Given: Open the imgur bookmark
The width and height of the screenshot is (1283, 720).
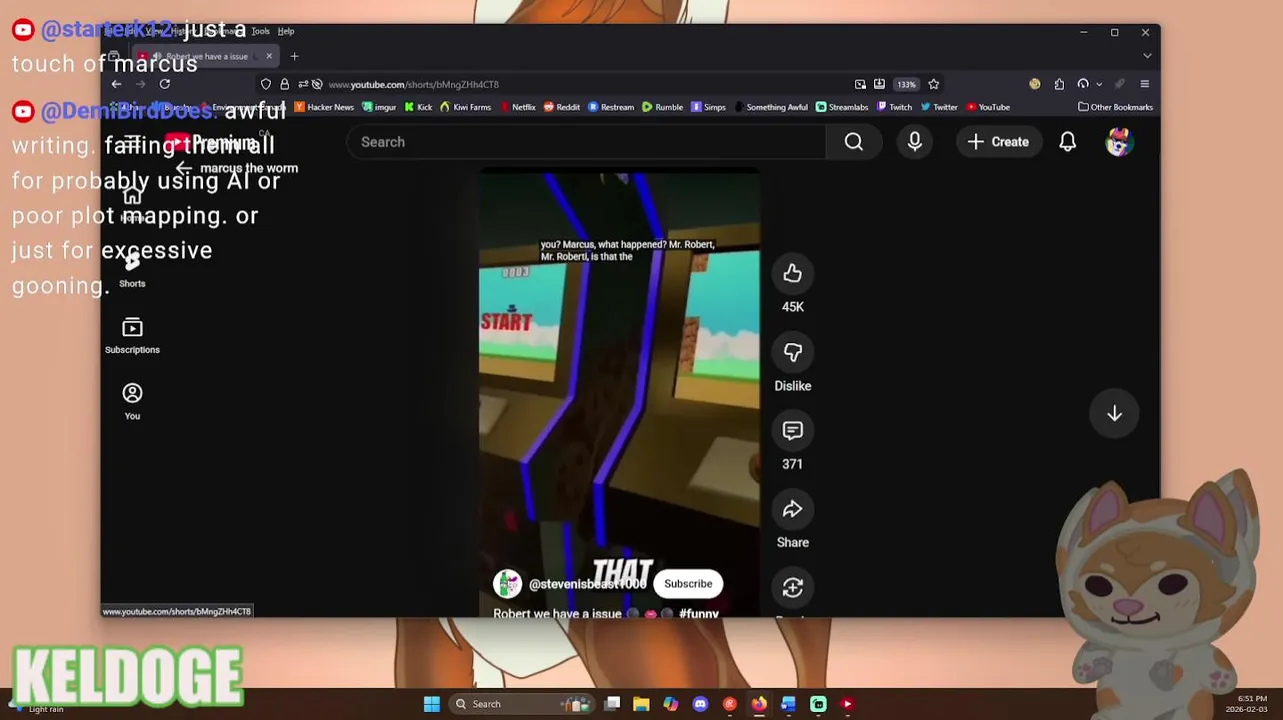Looking at the screenshot, I should coord(379,107).
